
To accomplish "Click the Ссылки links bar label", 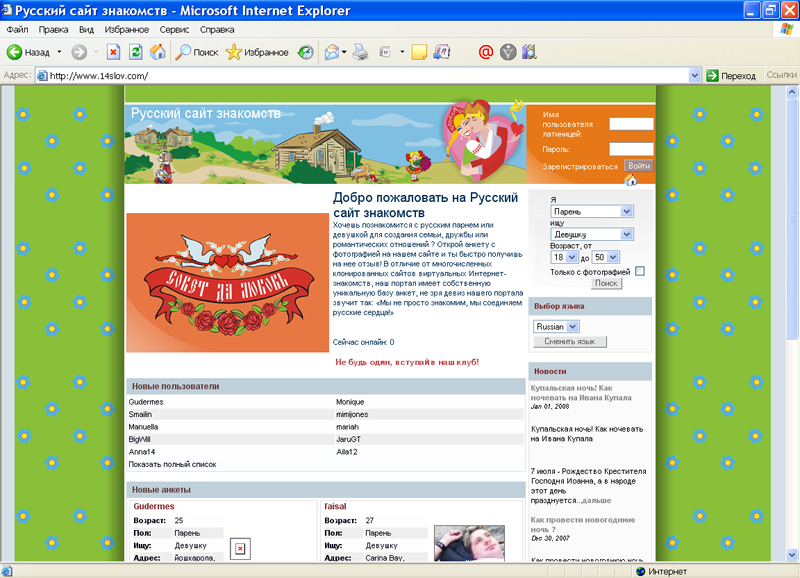I will (781, 75).
